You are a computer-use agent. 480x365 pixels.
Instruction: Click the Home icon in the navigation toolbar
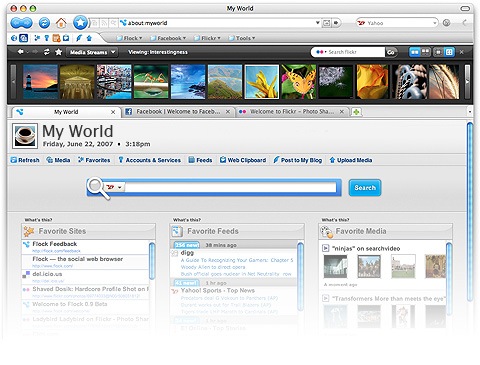(61, 23)
